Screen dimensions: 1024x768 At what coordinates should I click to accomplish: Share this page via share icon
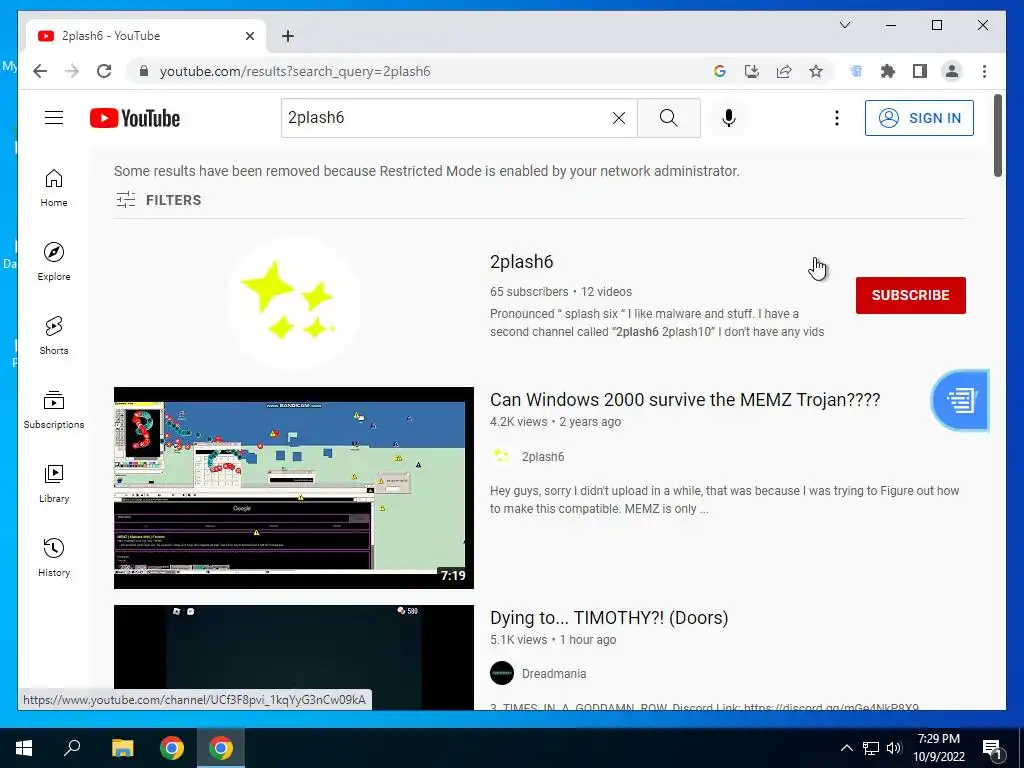[x=784, y=71]
